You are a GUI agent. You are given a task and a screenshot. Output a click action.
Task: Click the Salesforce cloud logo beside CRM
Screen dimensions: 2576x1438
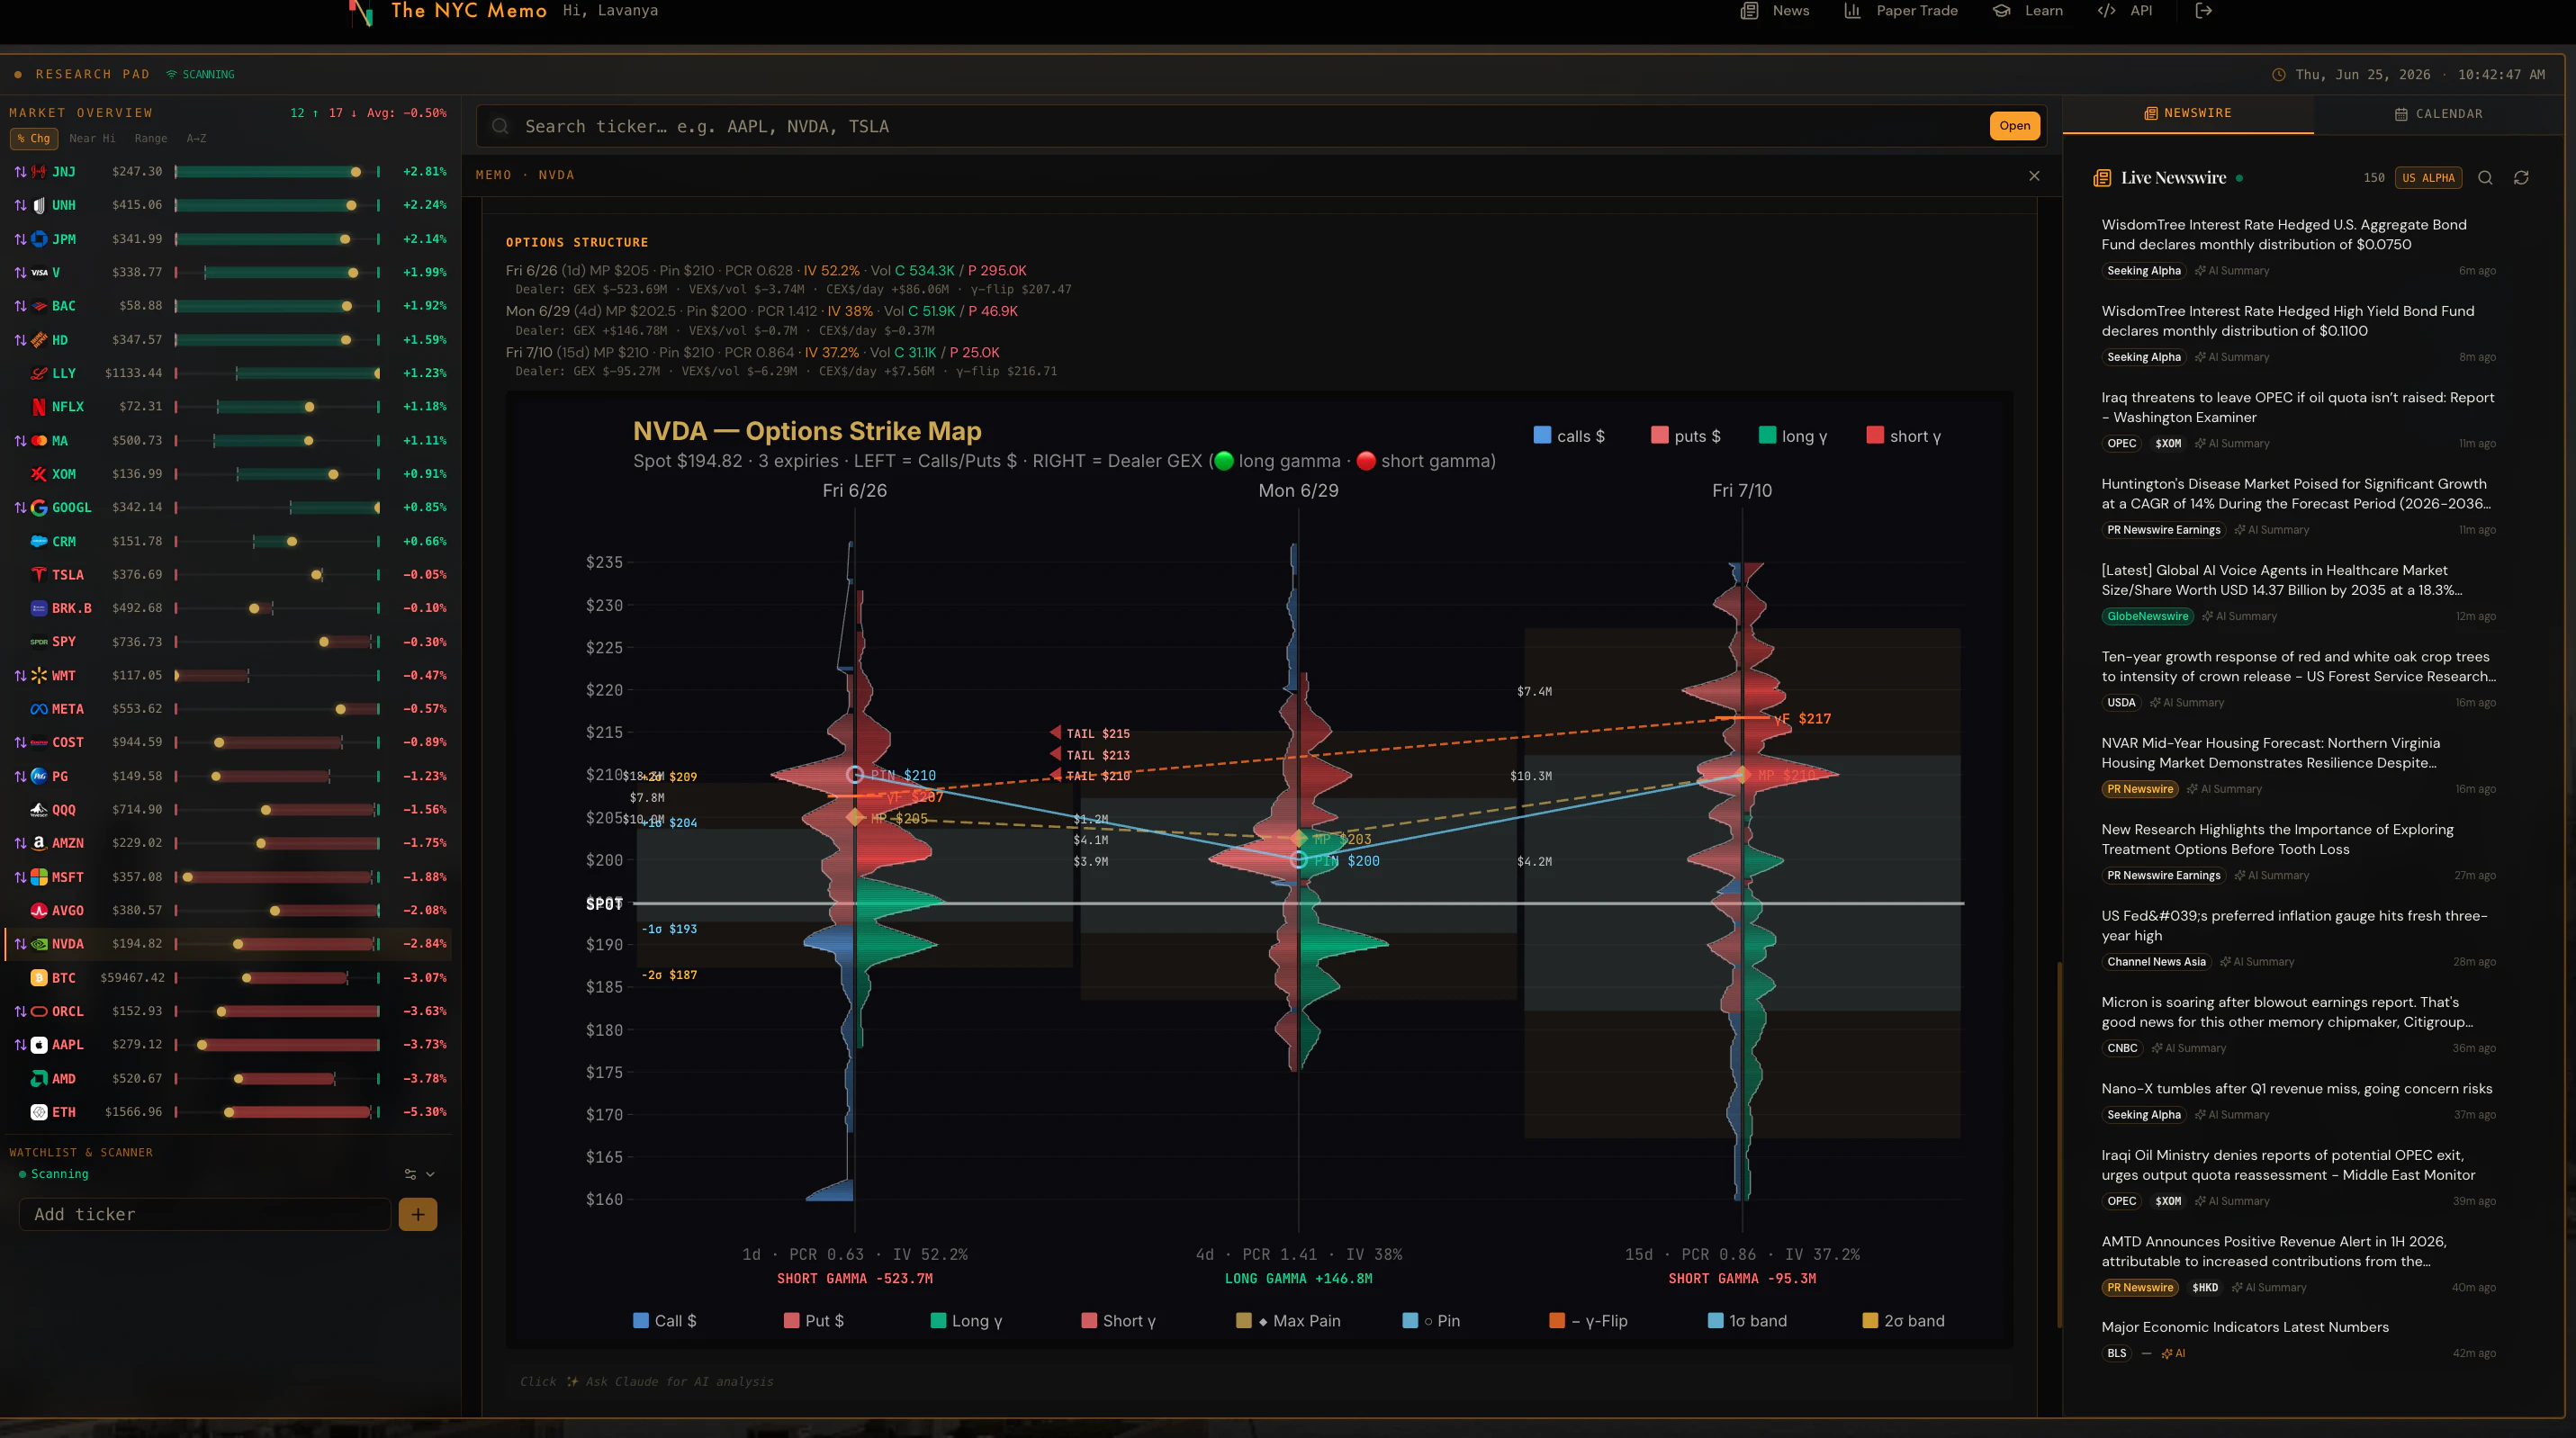pyautogui.click(x=39, y=541)
